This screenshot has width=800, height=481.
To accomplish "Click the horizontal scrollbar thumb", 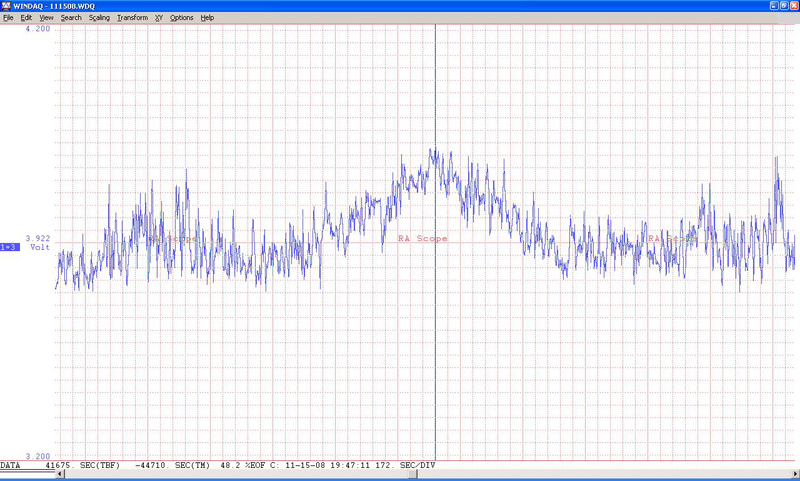I will [x=413, y=474].
